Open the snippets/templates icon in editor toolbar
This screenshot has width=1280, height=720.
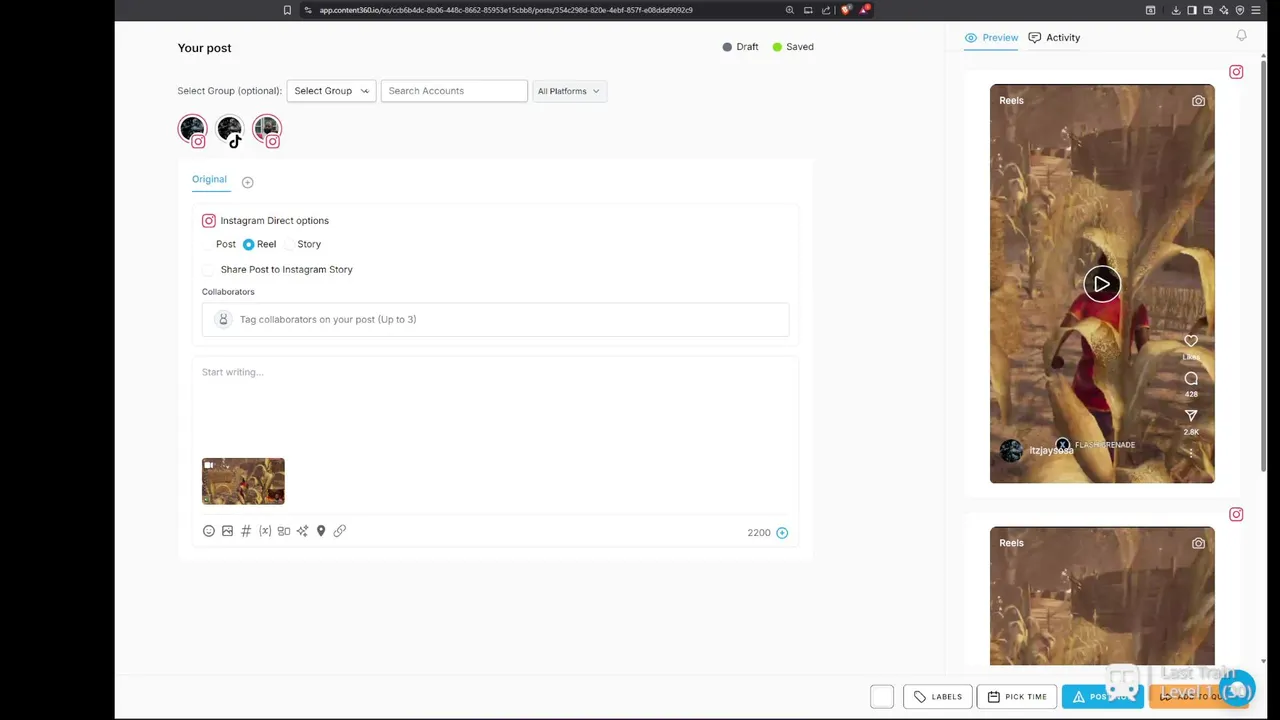[284, 531]
